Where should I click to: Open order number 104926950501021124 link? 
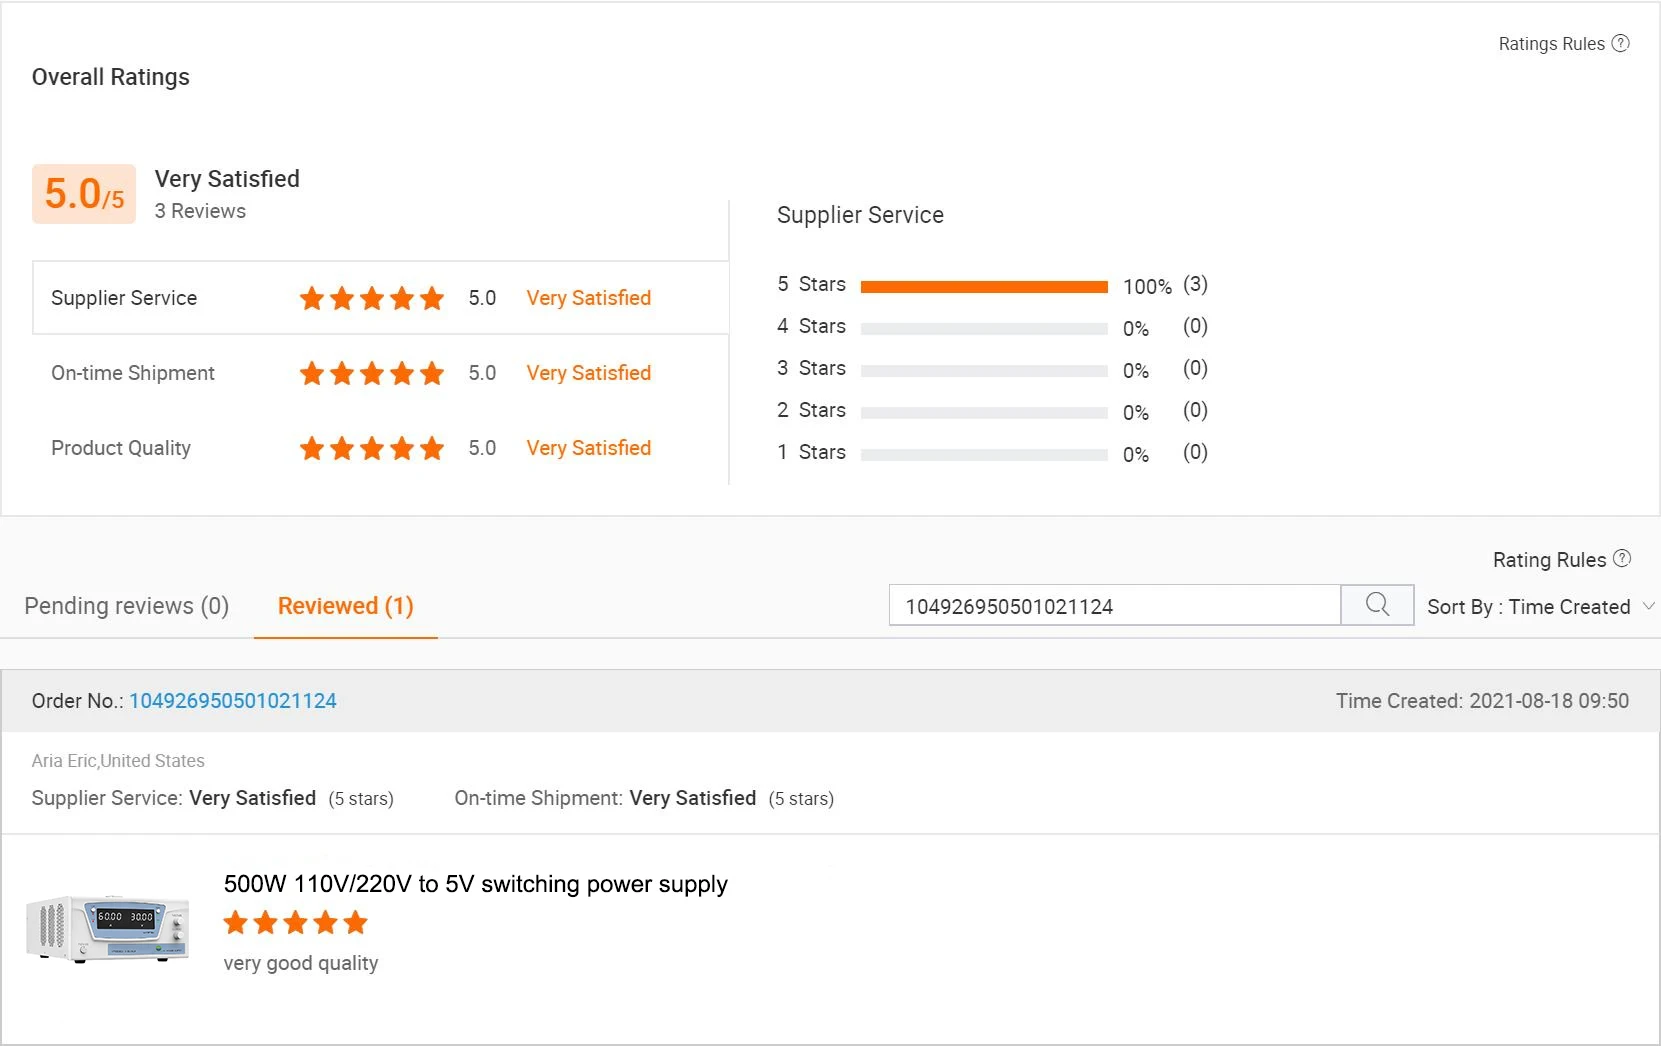click(233, 701)
